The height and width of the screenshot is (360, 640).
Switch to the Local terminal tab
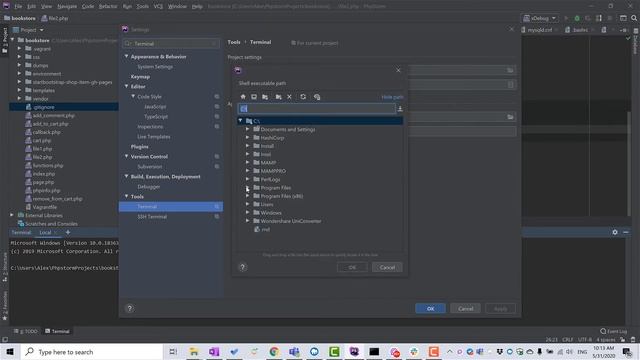click(x=45, y=232)
